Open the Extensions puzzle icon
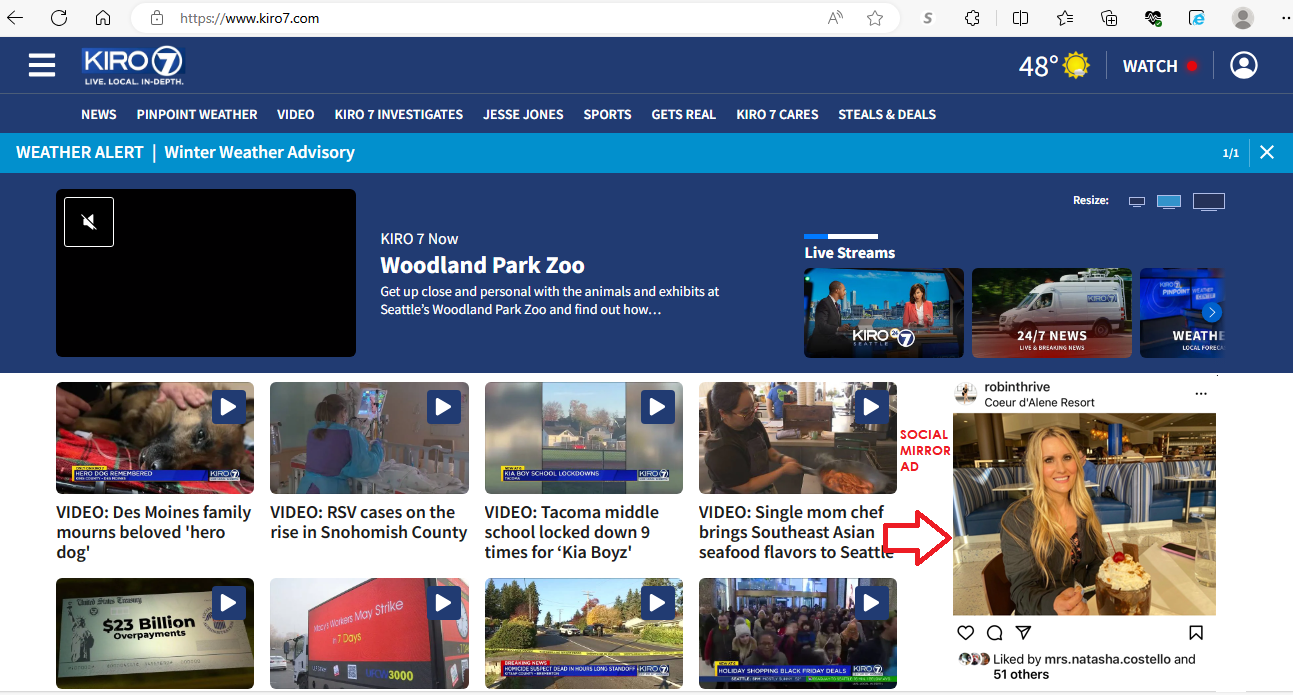Image resolution: width=1293 pixels, height=695 pixels. click(x=972, y=18)
